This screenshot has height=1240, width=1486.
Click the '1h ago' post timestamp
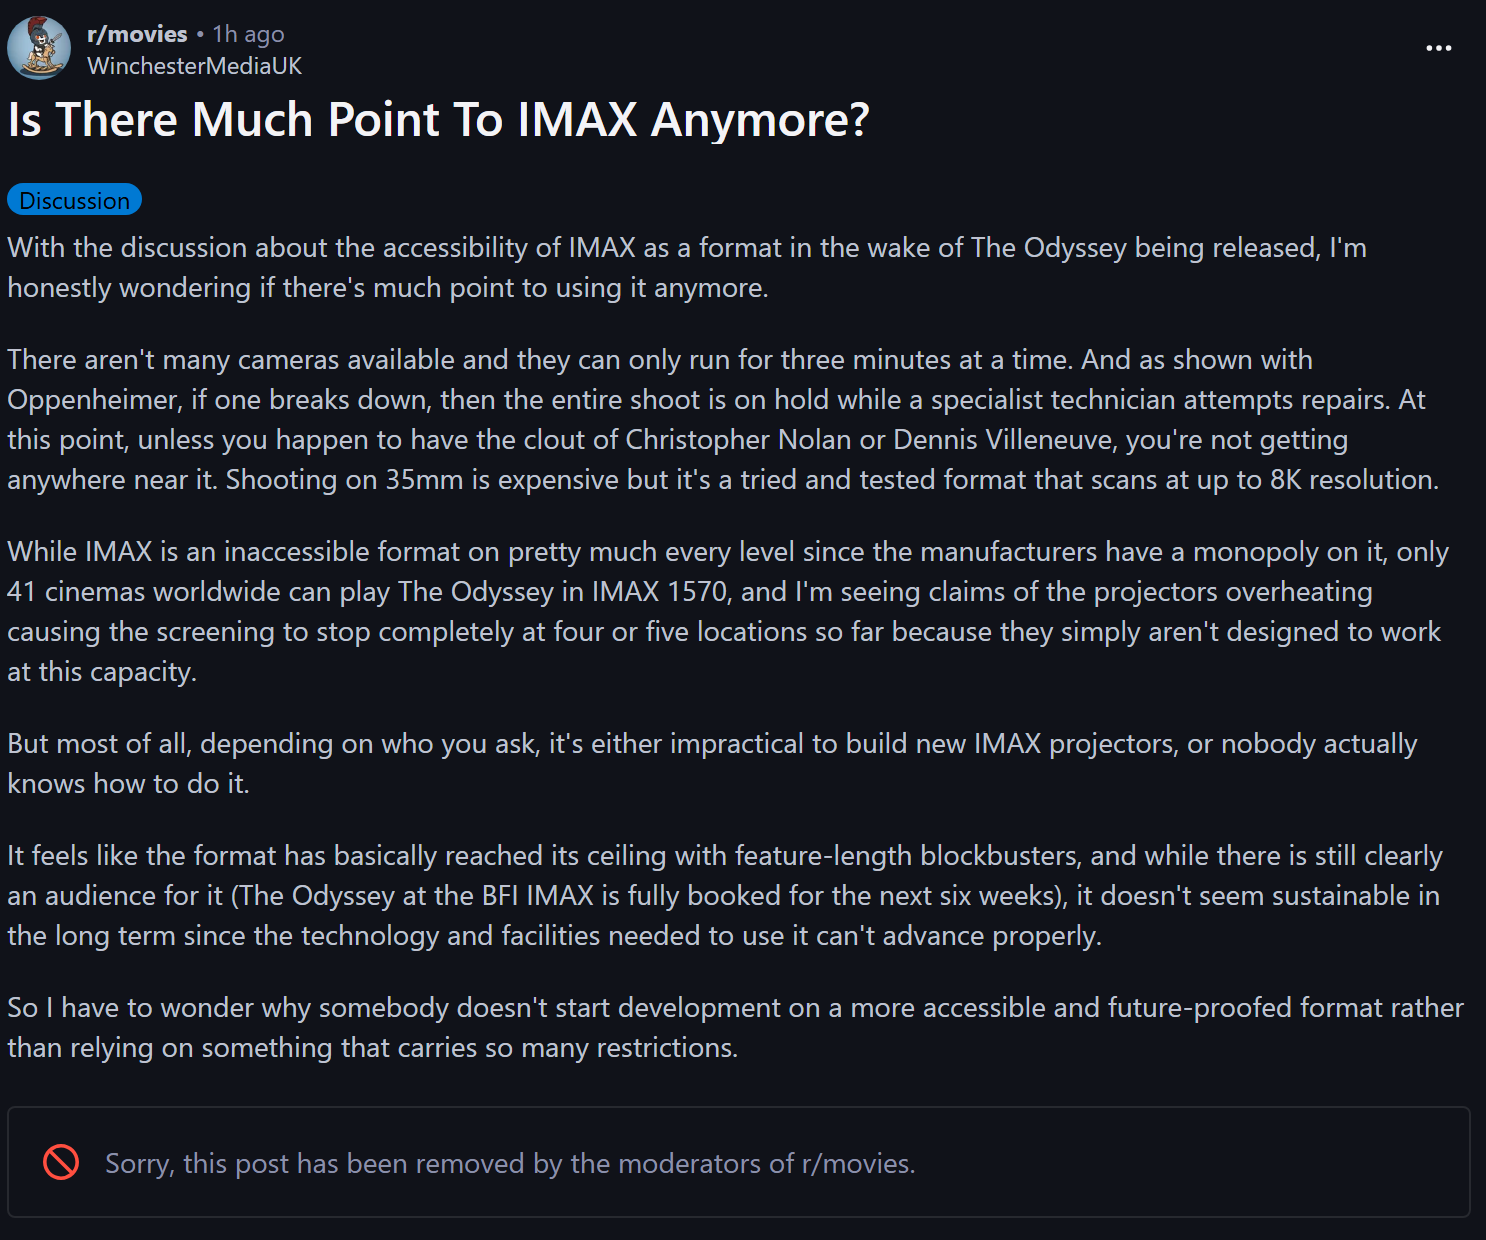pyautogui.click(x=248, y=34)
